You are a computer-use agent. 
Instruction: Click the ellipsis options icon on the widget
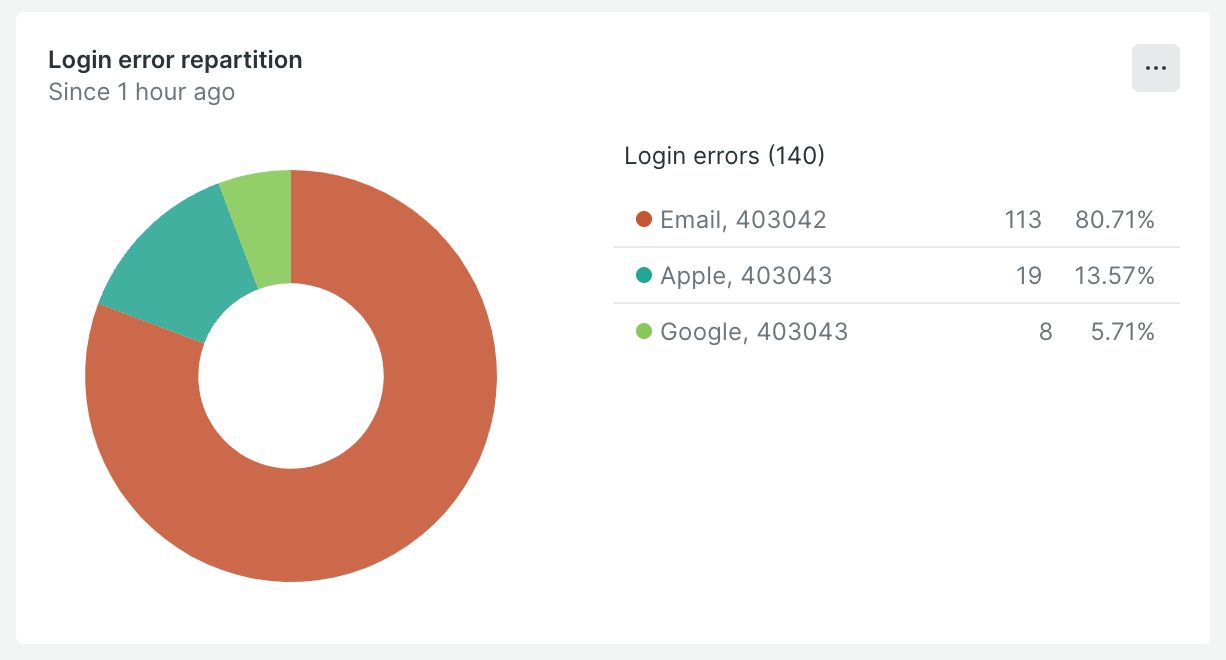(x=1155, y=68)
